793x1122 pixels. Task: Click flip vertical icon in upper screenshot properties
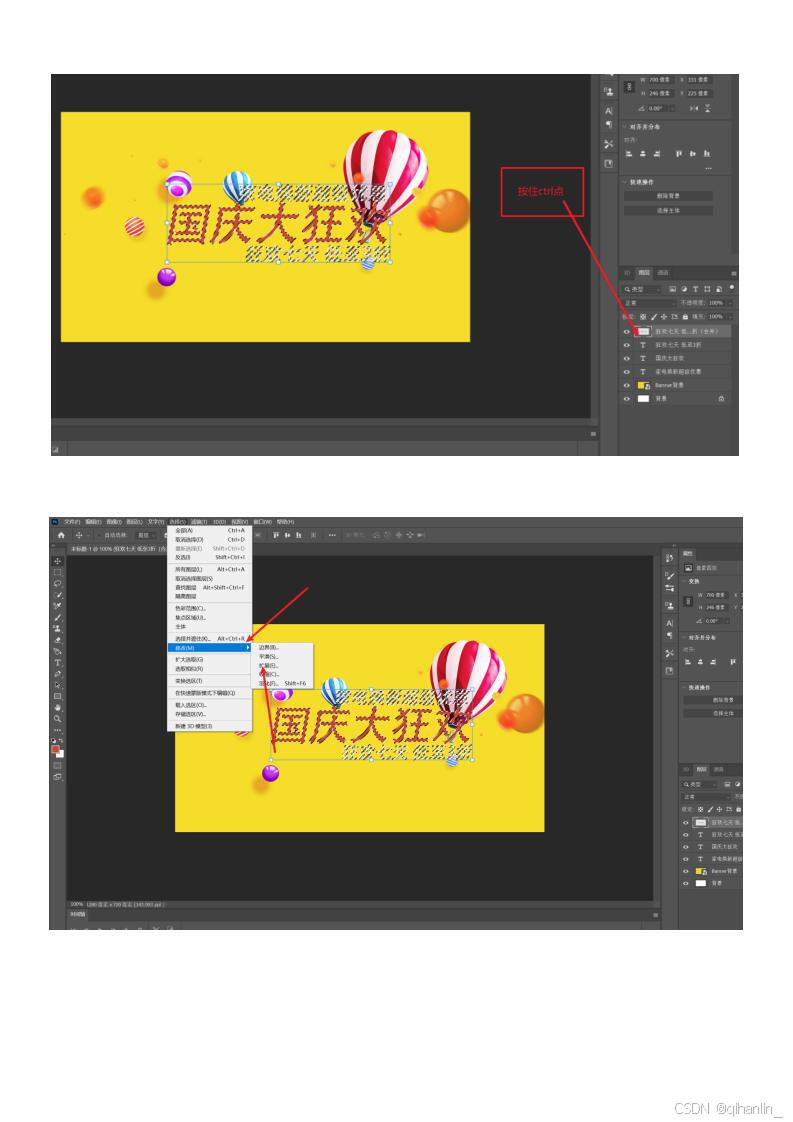[x=707, y=108]
